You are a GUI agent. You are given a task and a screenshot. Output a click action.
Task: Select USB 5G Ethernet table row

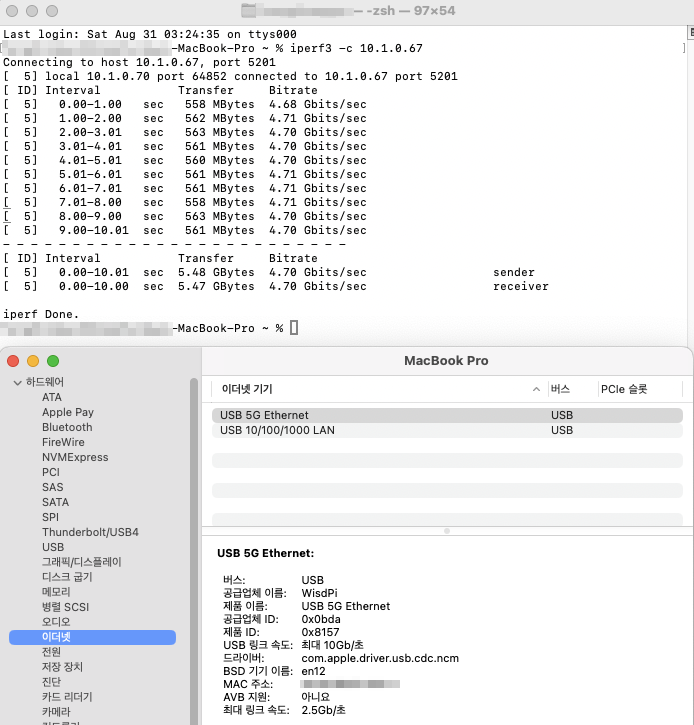447,415
